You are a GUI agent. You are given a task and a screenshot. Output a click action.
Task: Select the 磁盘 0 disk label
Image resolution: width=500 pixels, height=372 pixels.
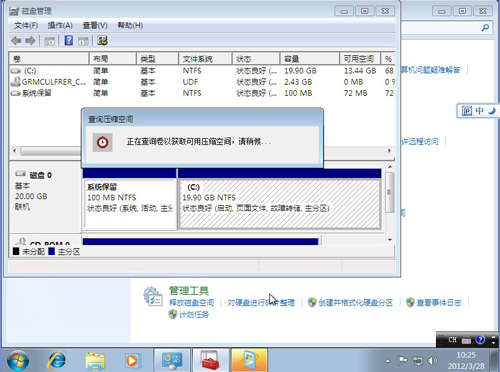tap(40, 175)
